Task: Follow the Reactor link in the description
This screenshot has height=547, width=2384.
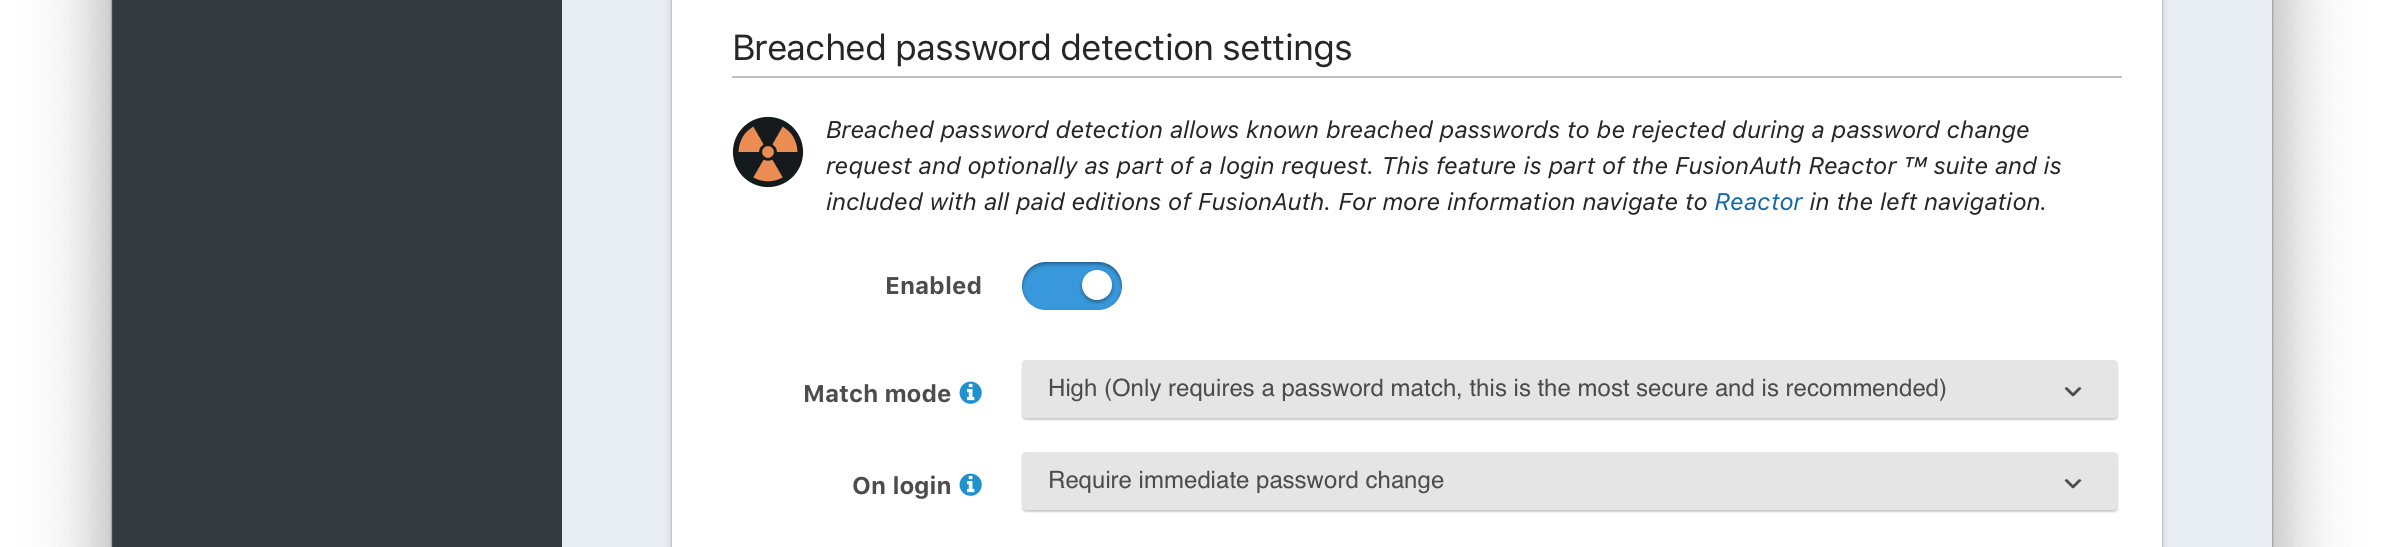Action: tap(1757, 202)
